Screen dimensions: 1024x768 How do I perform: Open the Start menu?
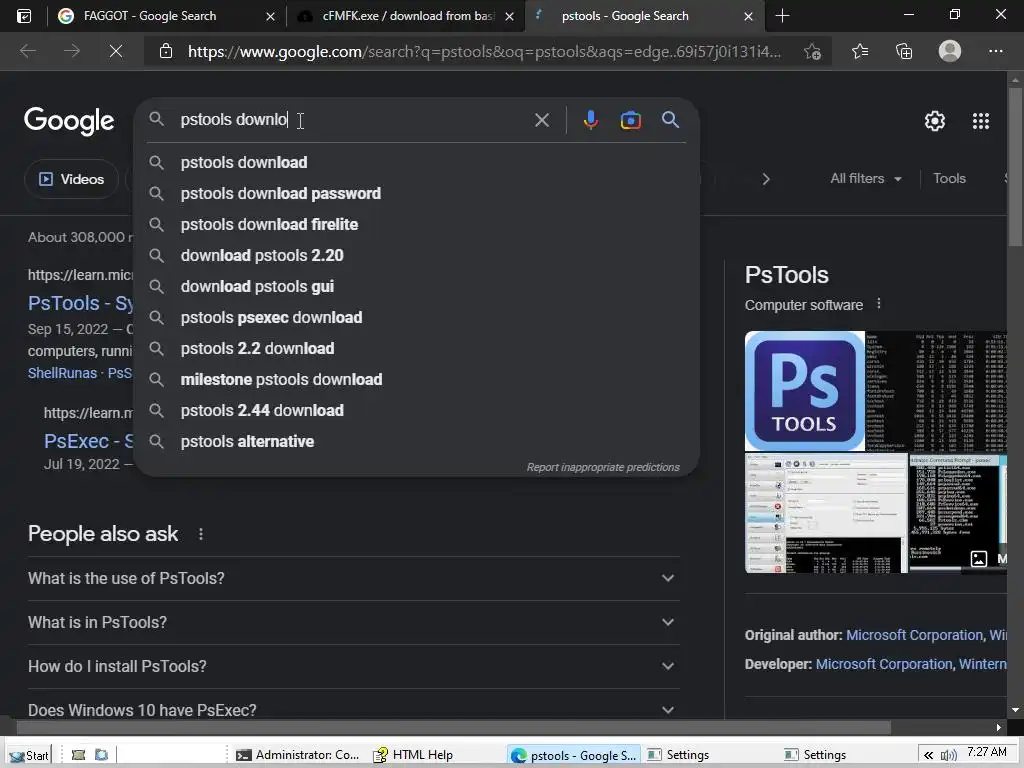29,756
